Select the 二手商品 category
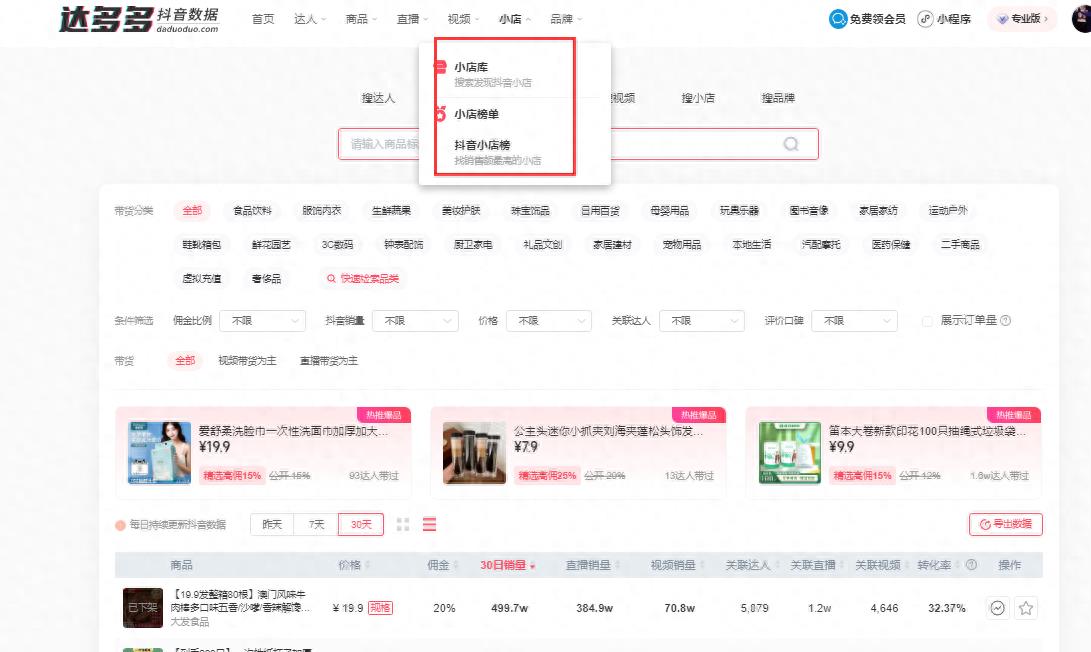 [x=960, y=244]
